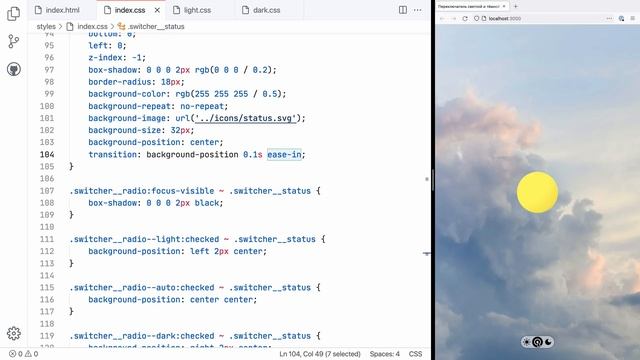Click the browser back arrow
Viewport: 640px width, 360px height.
click(x=442, y=19)
